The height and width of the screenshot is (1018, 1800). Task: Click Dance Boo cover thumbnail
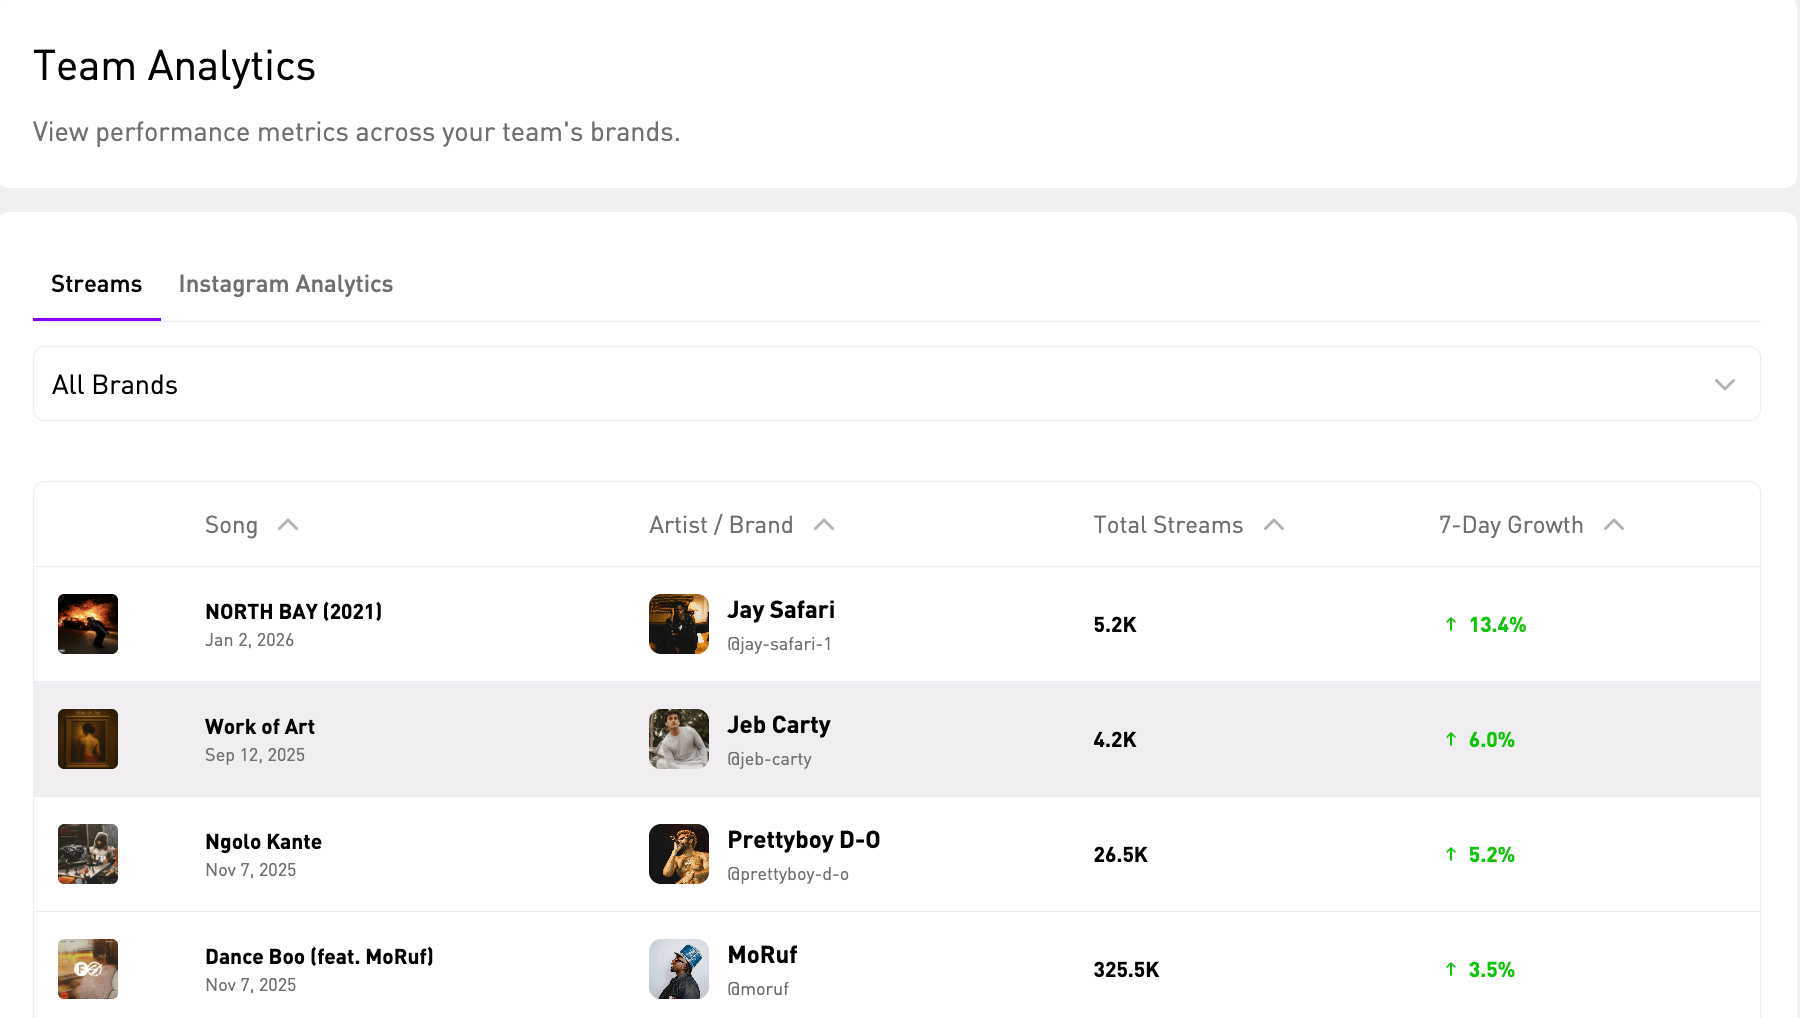pos(88,969)
